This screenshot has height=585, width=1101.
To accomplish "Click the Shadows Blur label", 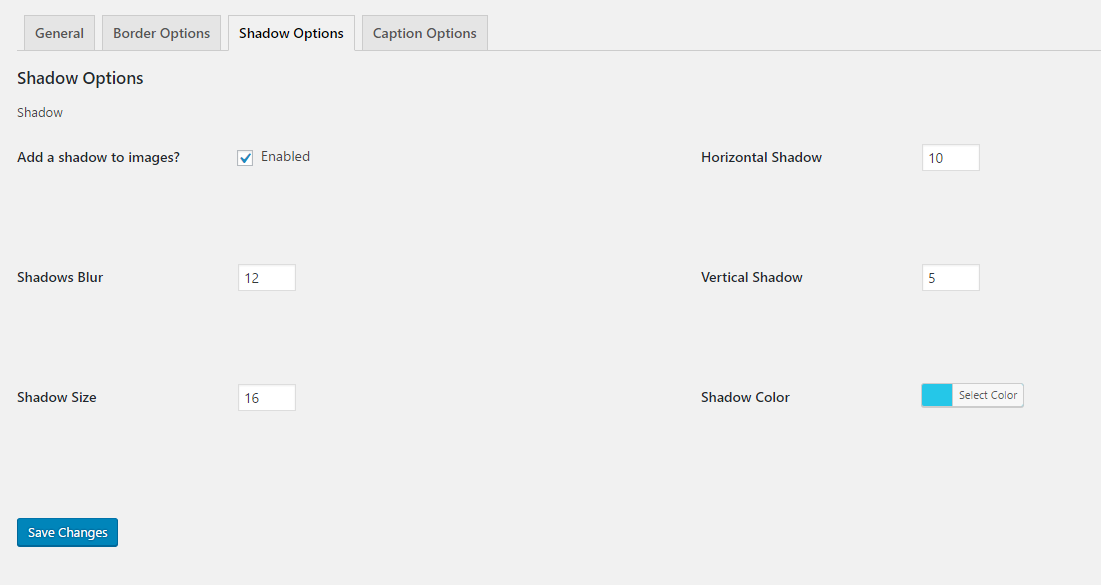I will (60, 278).
